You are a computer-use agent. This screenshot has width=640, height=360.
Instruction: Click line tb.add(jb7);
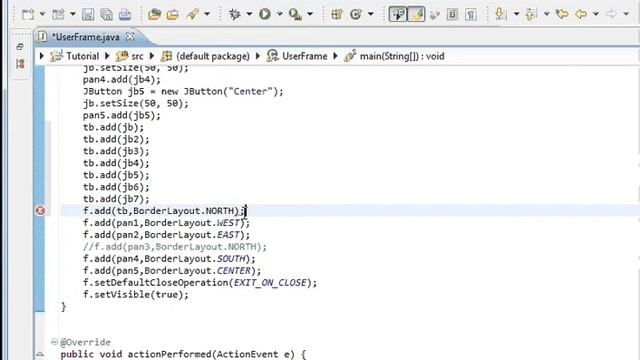tap(116, 199)
